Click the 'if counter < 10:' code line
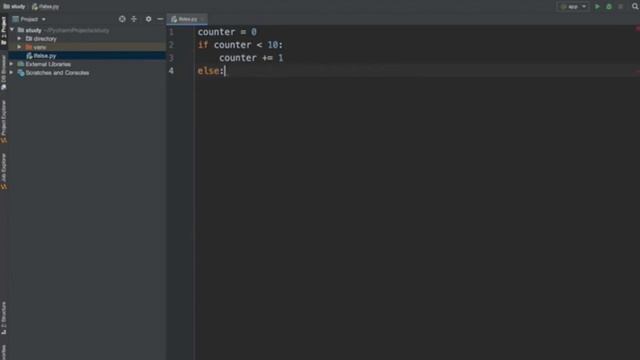 pyautogui.click(x=240, y=45)
